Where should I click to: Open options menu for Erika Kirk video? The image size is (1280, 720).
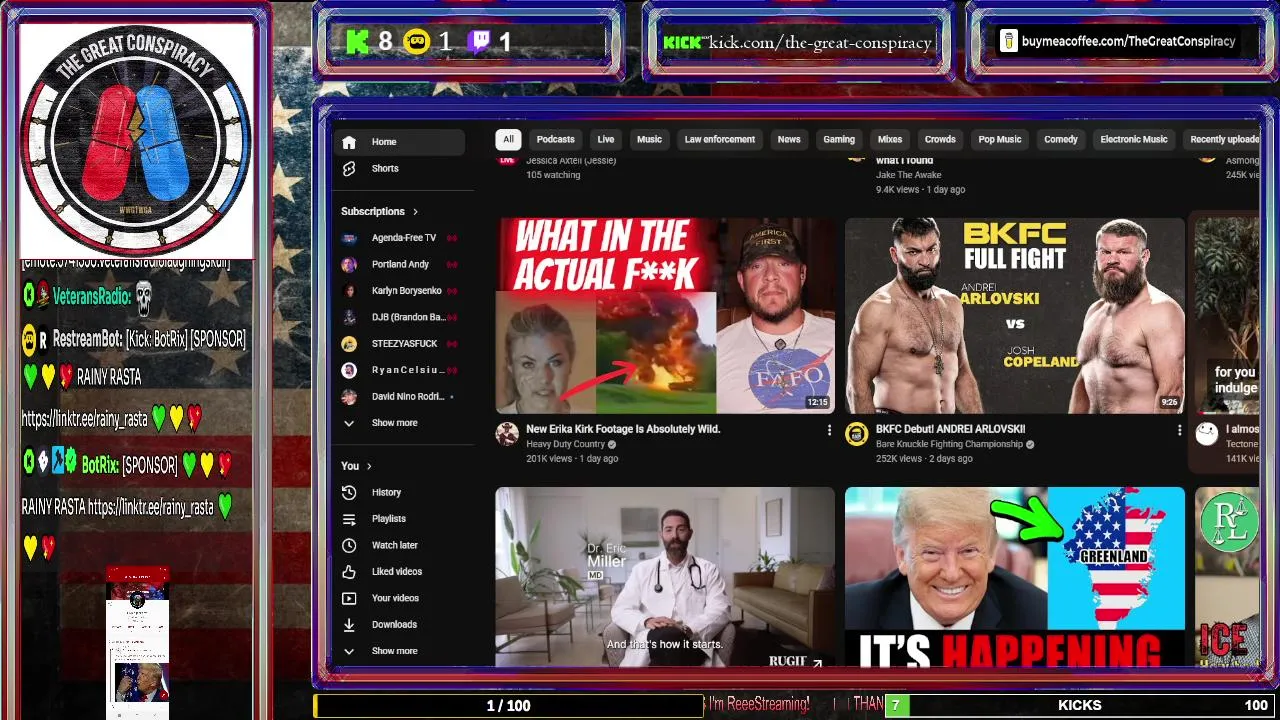(829, 430)
